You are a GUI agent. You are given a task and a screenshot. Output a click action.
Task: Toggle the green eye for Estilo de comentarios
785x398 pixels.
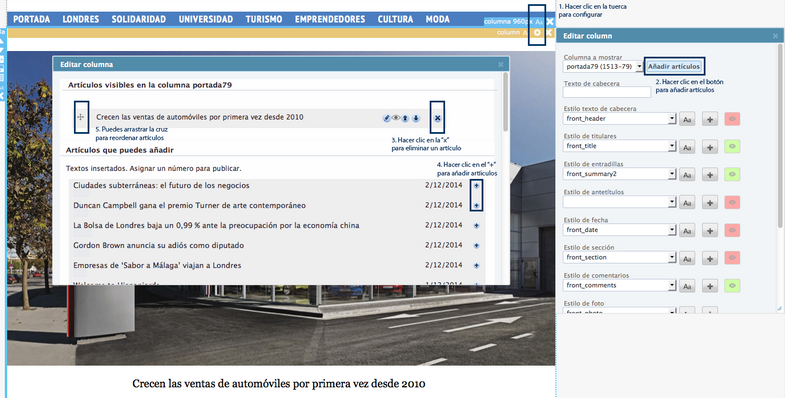tap(732, 286)
